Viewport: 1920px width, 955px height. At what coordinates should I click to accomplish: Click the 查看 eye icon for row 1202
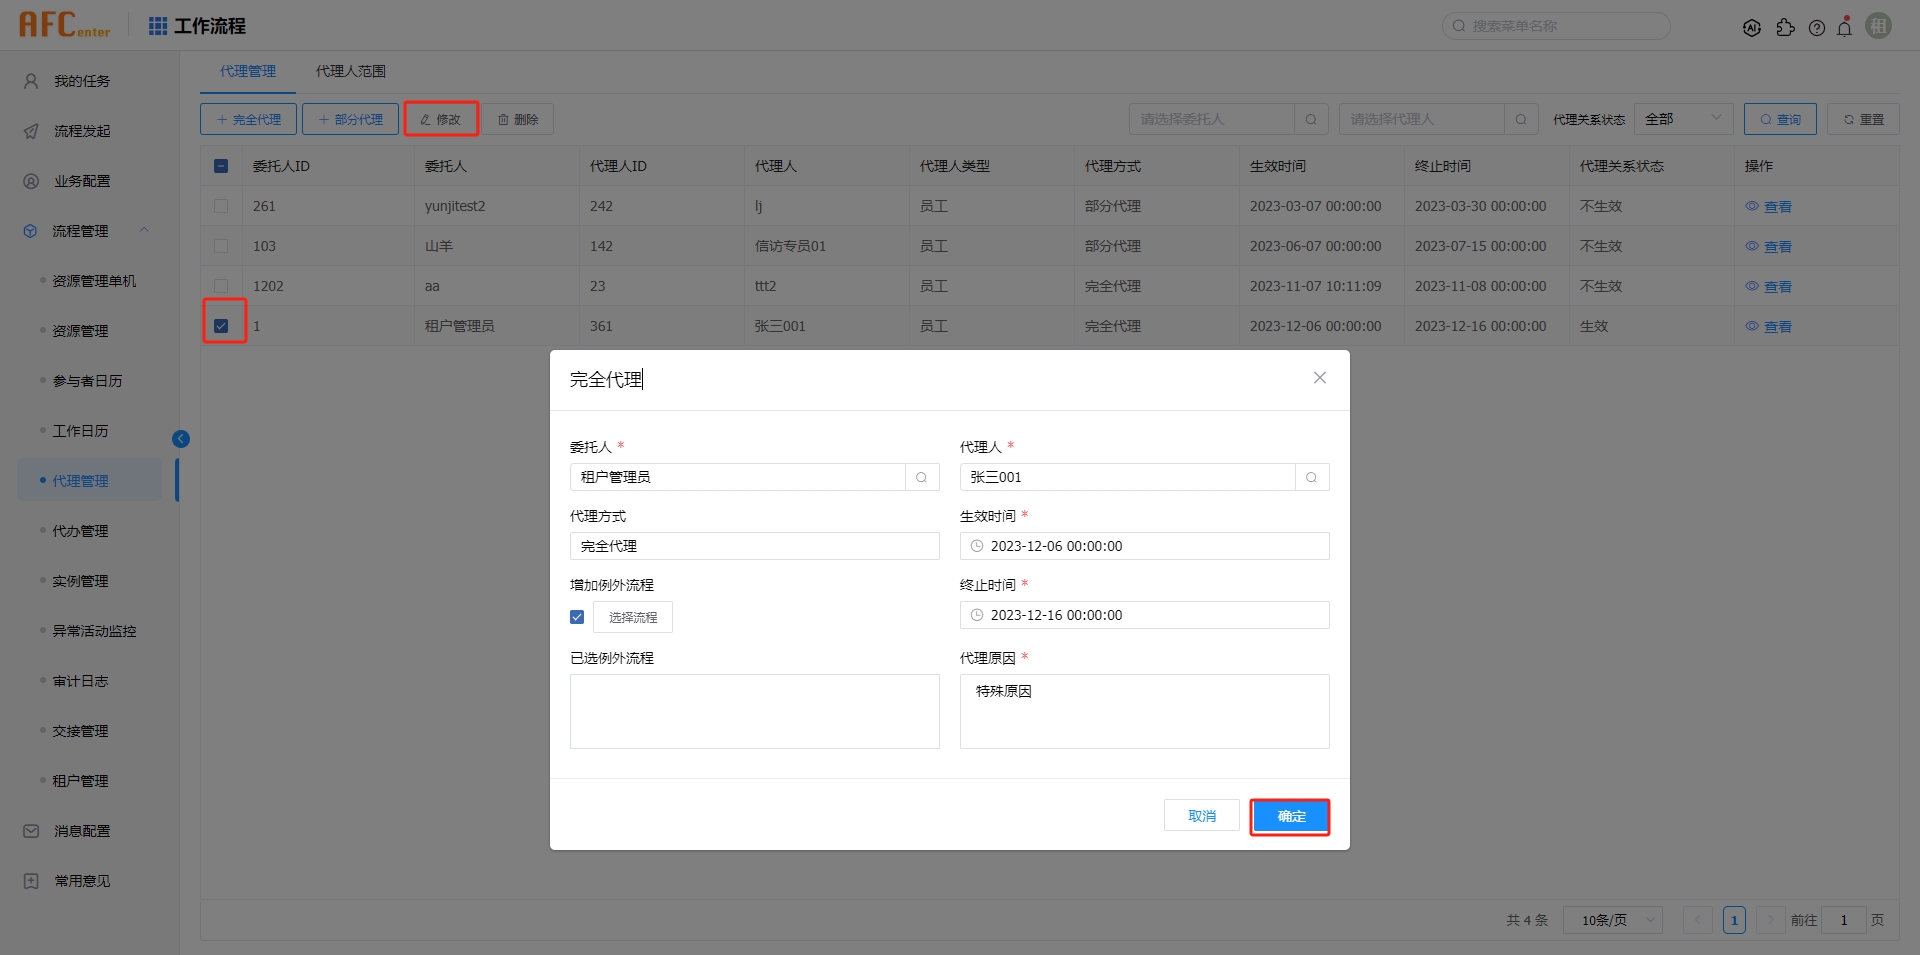1769,286
